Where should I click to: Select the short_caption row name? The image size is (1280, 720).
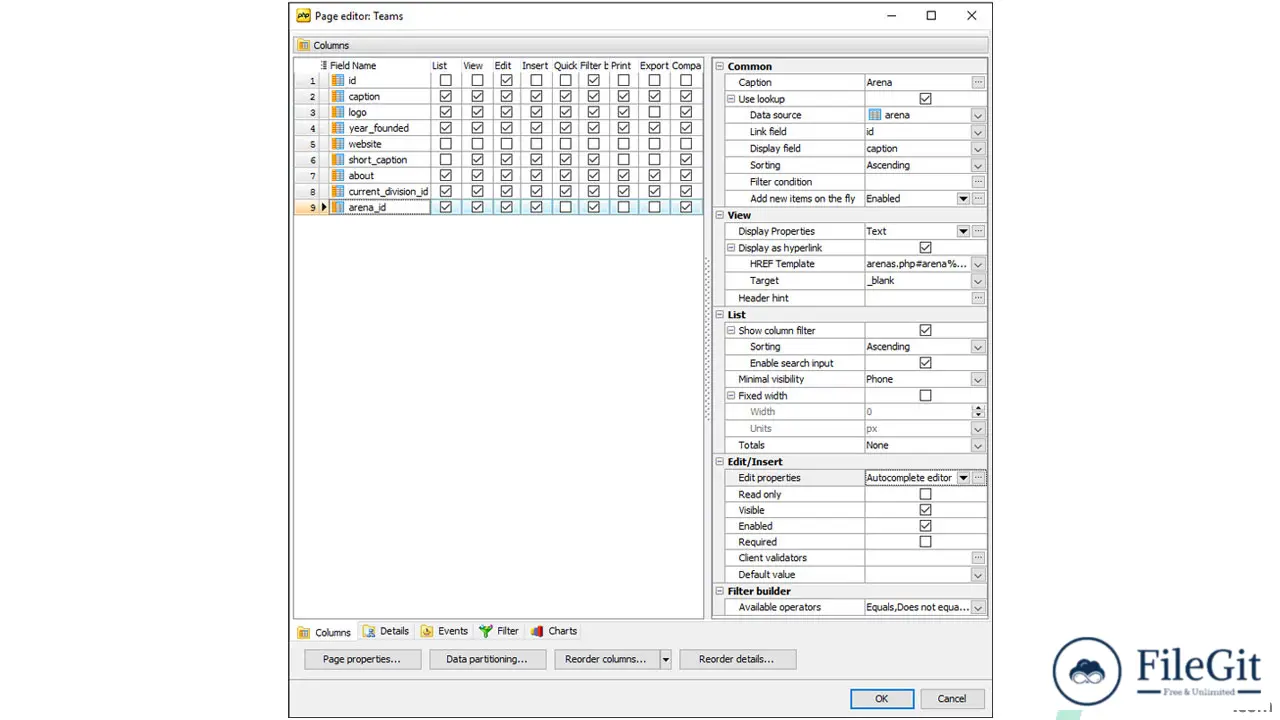378,160
